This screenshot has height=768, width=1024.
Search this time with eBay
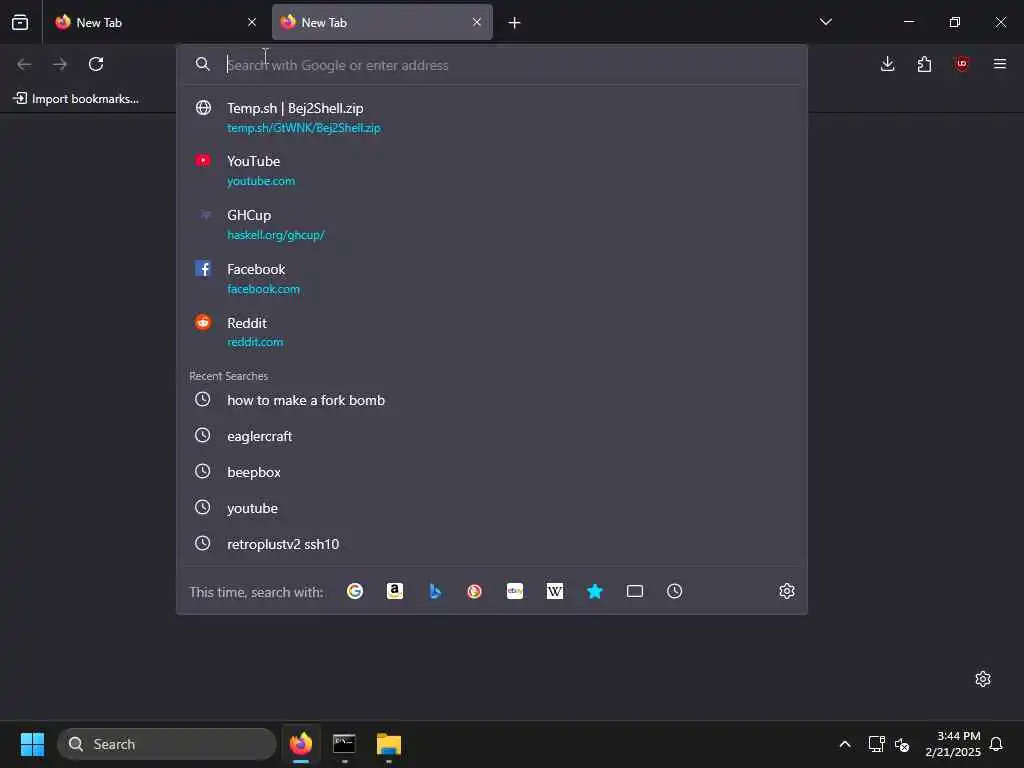coord(515,591)
